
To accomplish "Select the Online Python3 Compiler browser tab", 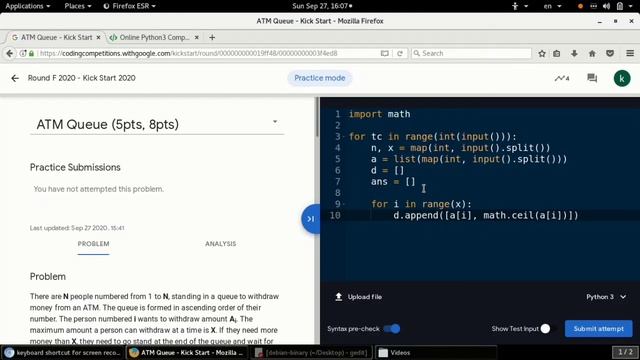I will 154,38.
